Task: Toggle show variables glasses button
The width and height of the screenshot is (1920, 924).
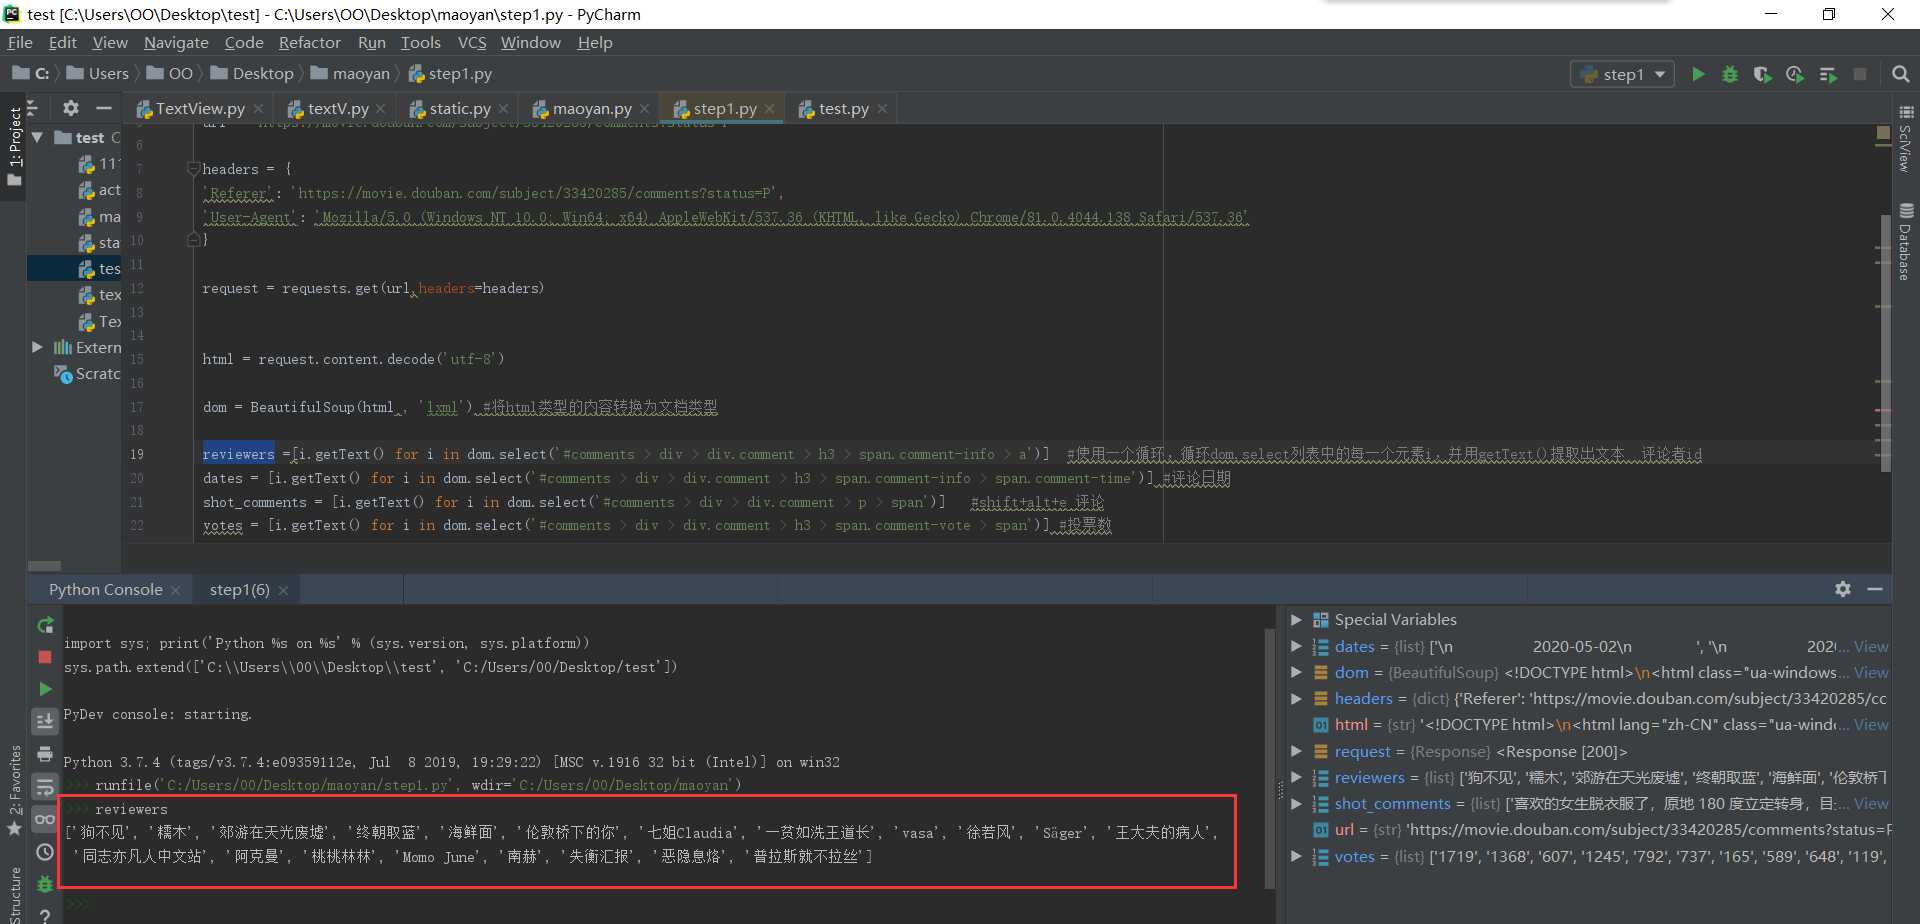Action: (45, 819)
